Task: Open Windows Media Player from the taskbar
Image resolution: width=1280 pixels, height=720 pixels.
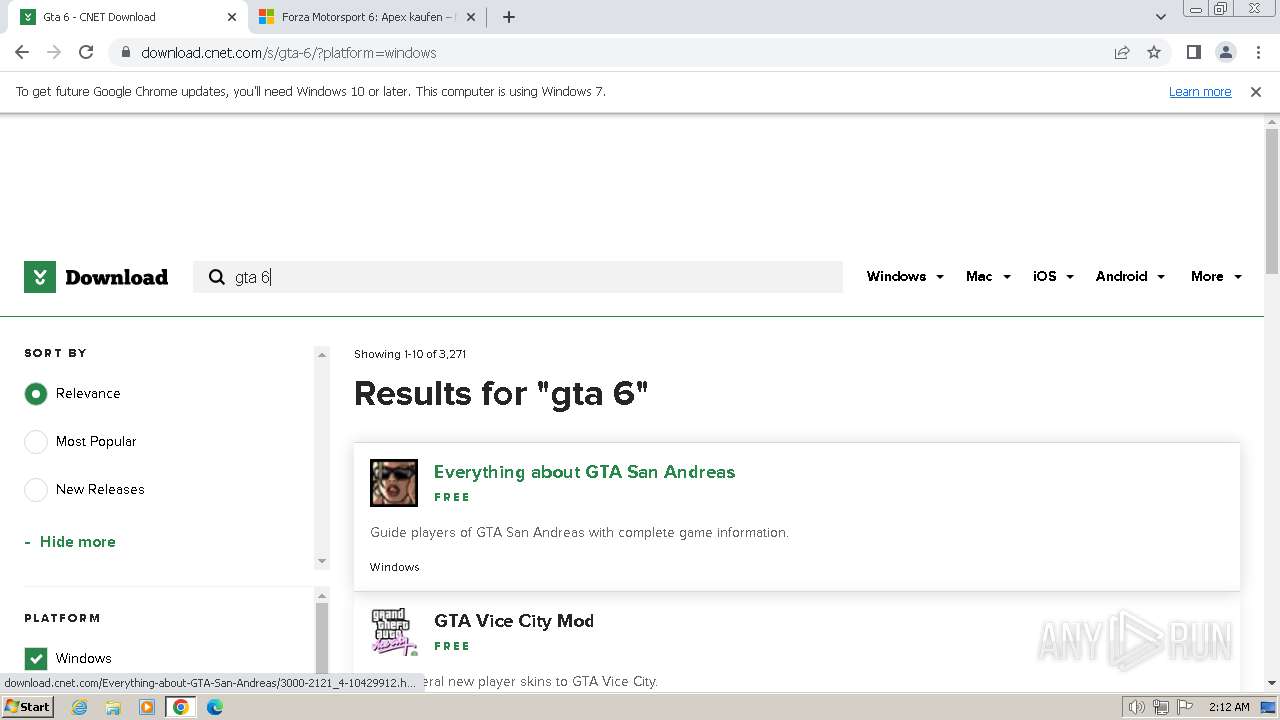Action: (x=147, y=707)
